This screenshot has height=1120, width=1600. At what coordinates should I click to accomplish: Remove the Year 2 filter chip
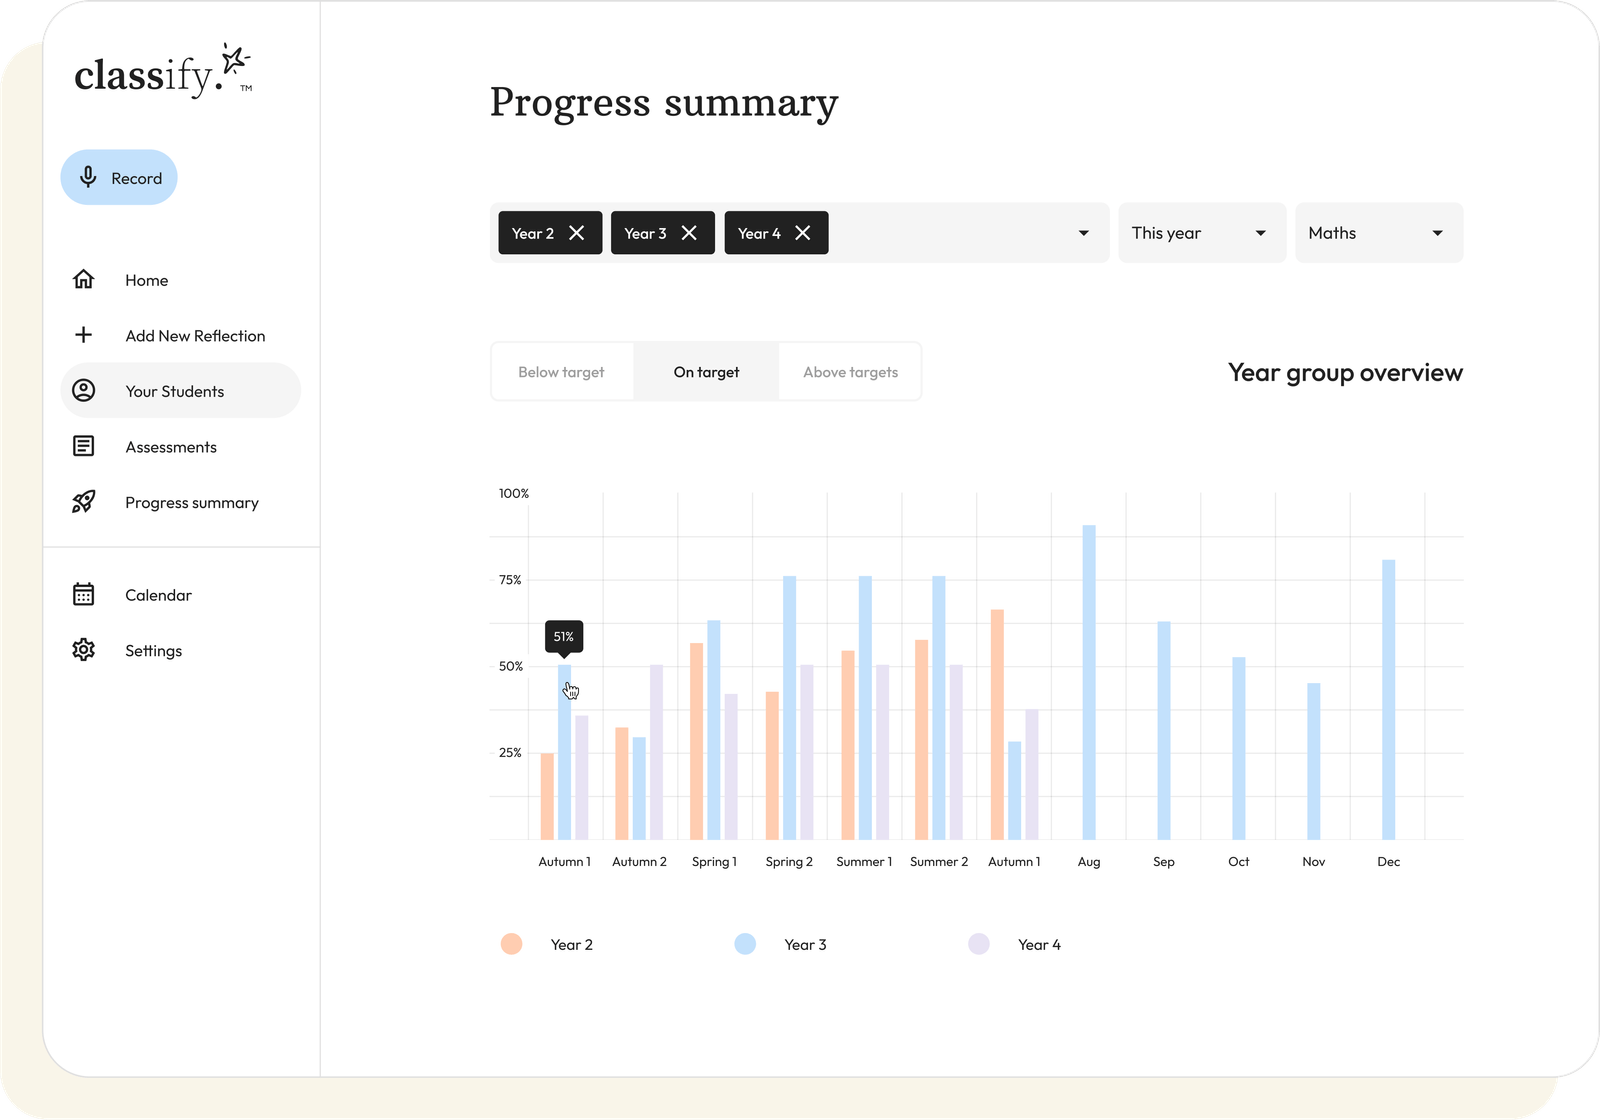click(577, 233)
